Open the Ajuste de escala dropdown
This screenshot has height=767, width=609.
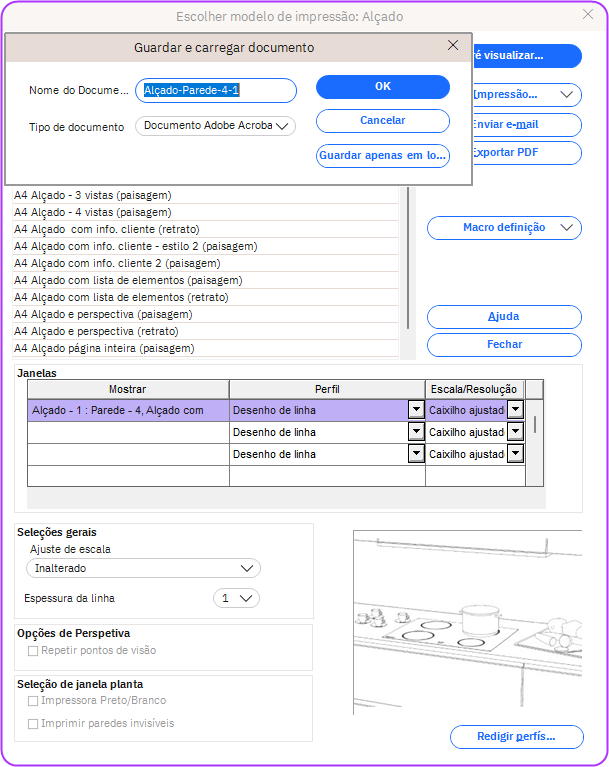coord(143,568)
